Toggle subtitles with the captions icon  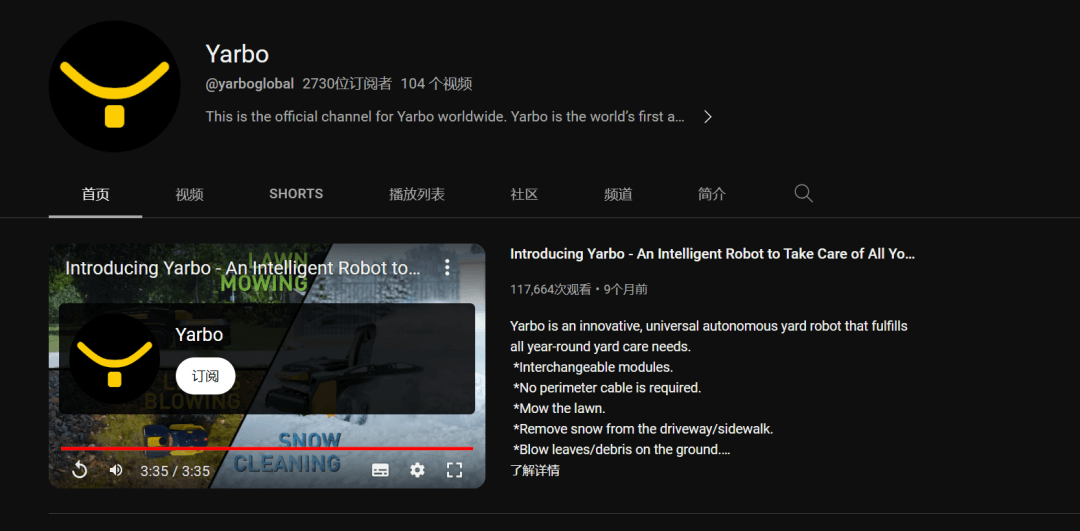(x=380, y=470)
